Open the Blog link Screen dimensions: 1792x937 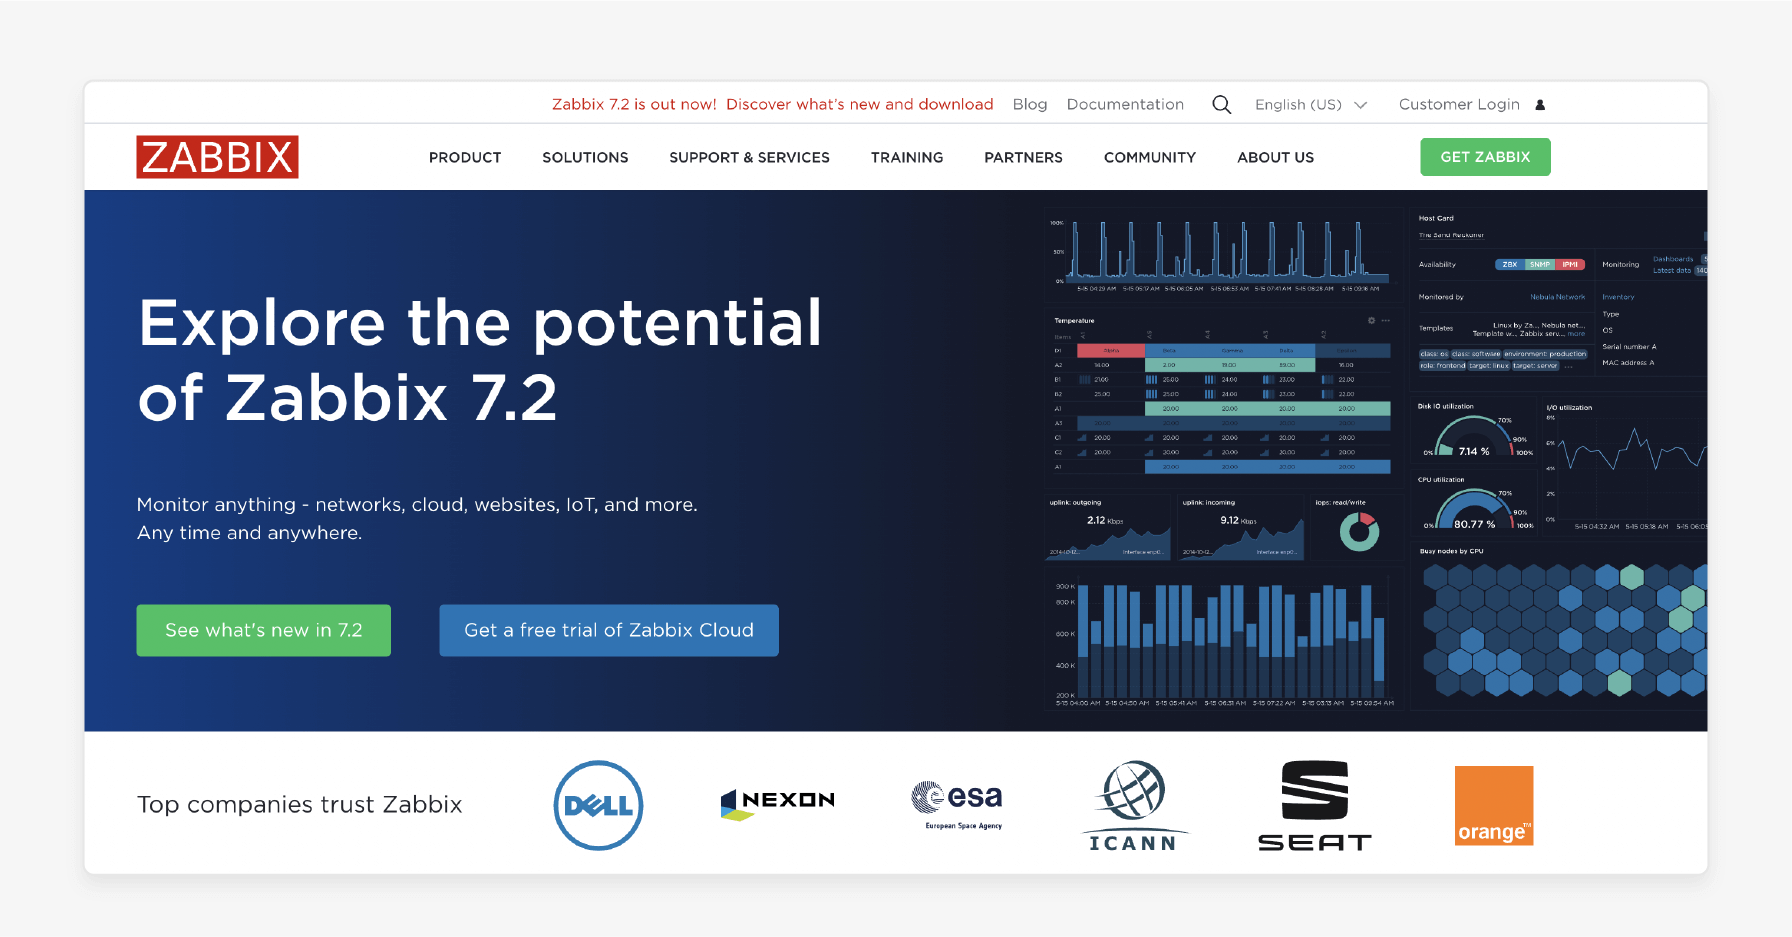(x=1029, y=104)
